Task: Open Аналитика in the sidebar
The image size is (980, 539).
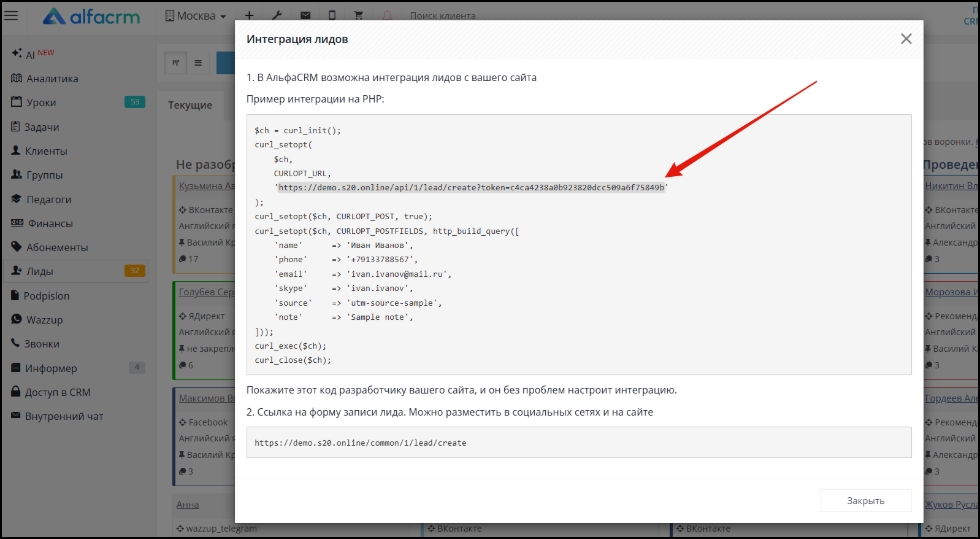Action: pyautogui.click(x=52, y=78)
